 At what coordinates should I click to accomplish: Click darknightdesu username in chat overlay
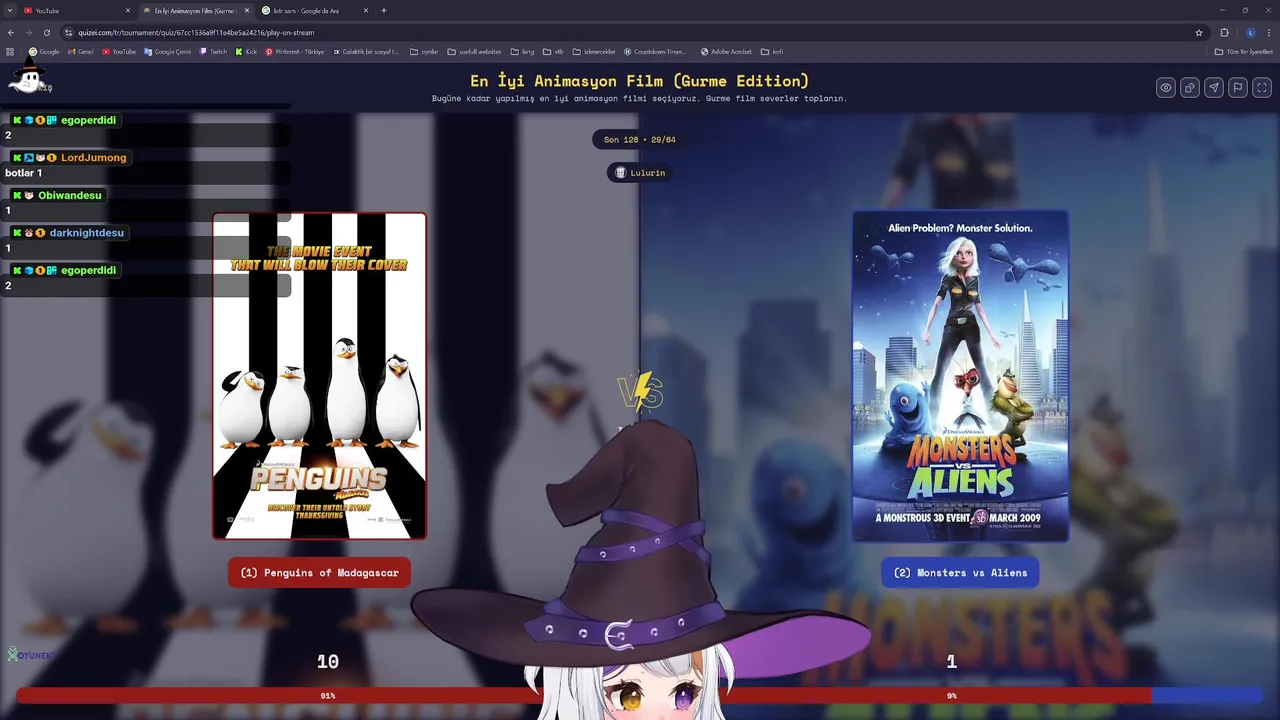[x=86, y=232]
